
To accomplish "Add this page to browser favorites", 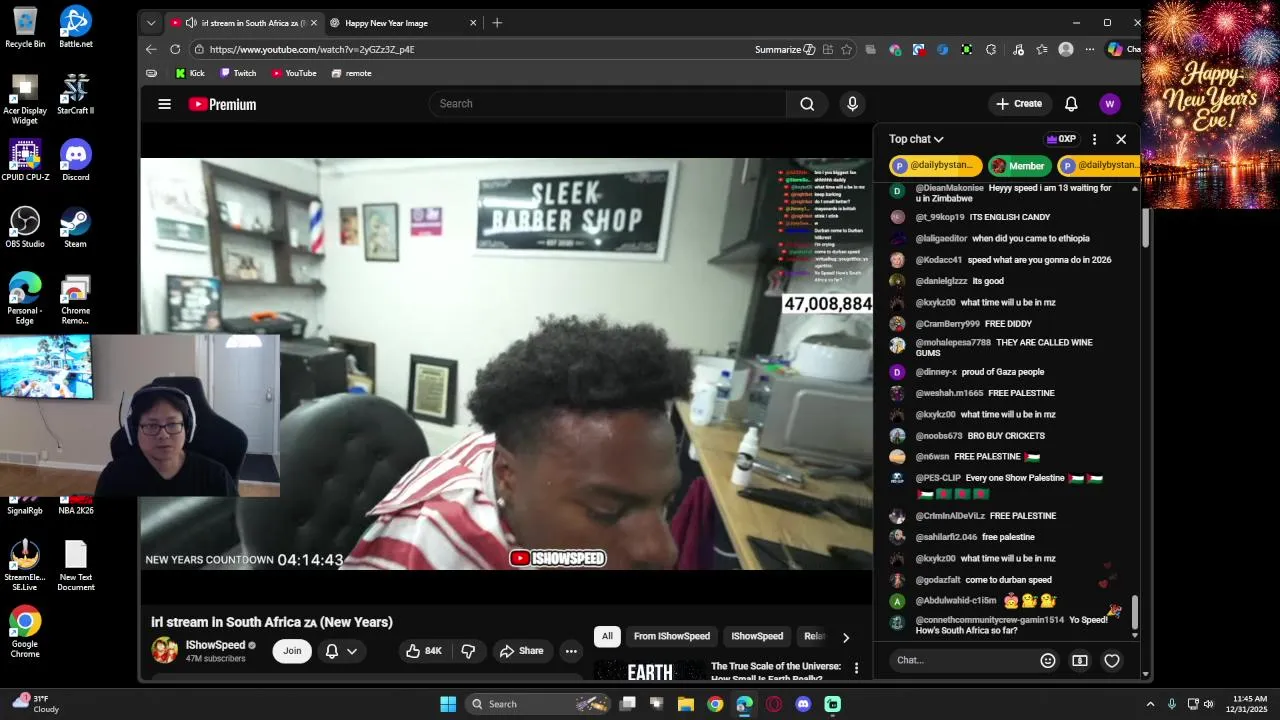I will coord(847,49).
